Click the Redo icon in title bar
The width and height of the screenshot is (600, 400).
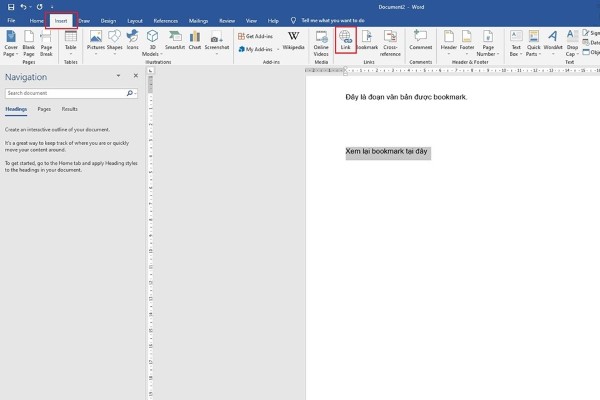(x=39, y=7)
